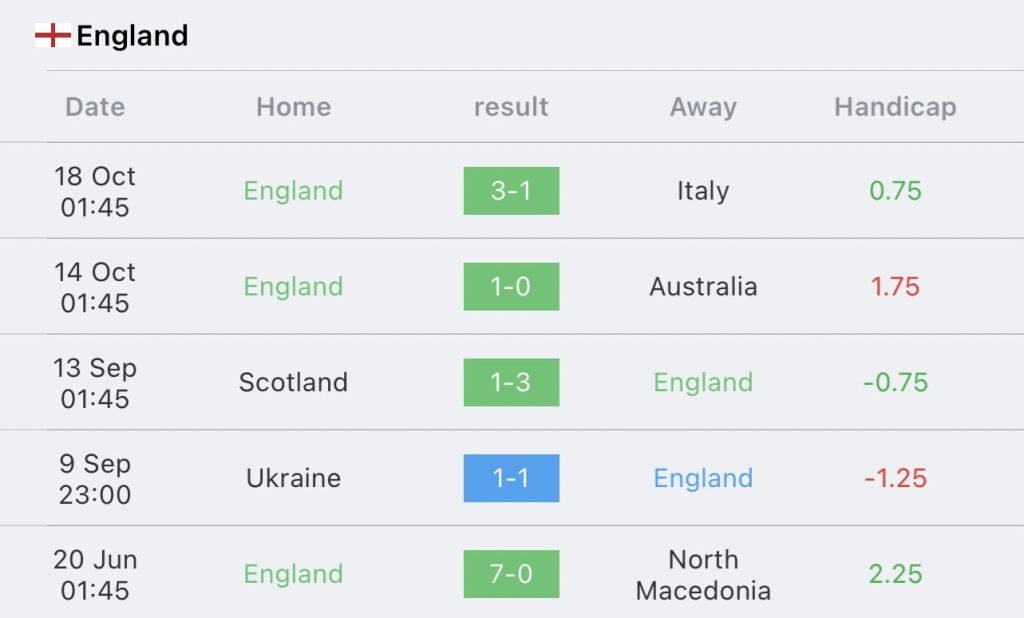The width and height of the screenshot is (1024, 618).
Task: Open the 18 Oct match row date
Action: pyautogui.click(x=95, y=191)
